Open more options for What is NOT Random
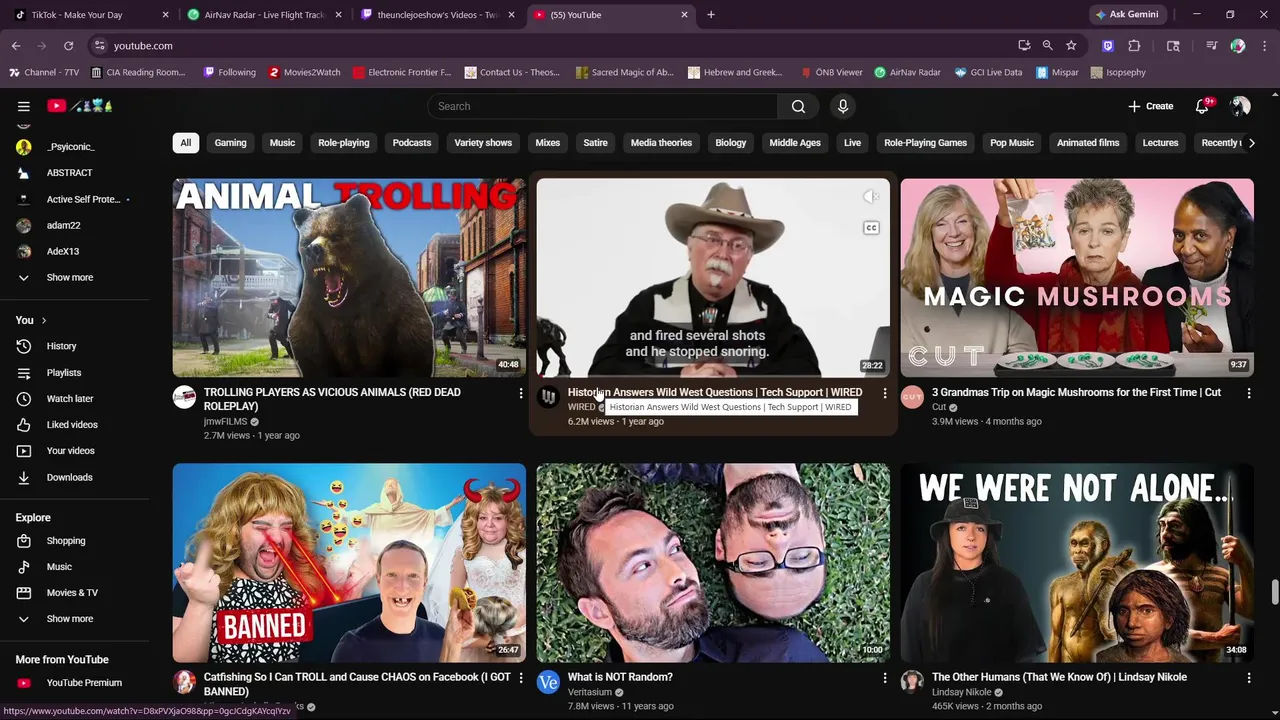This screenshot has height=720, width=1280. click(884, 678)
